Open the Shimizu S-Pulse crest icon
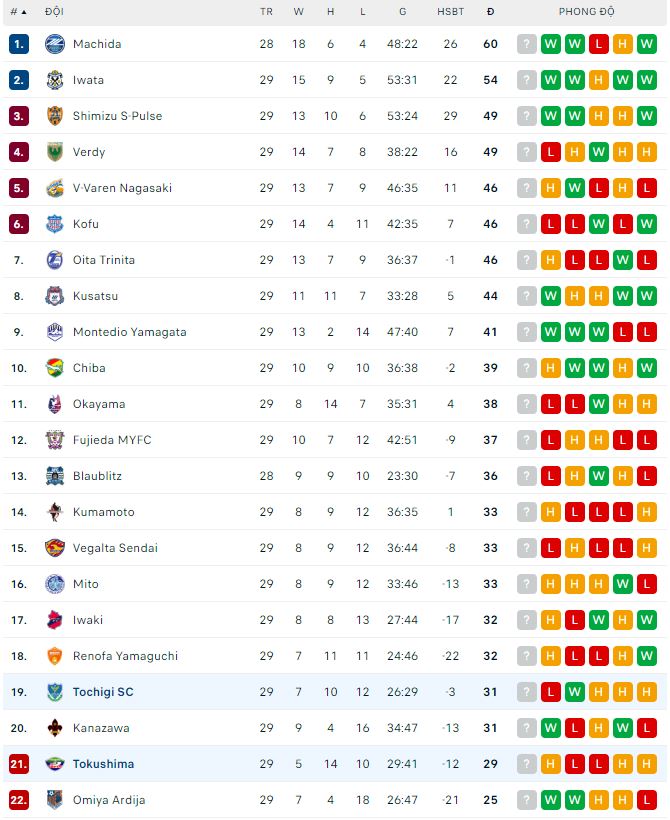This screenshot has height=820, width=670. click(x=54, y=116)
